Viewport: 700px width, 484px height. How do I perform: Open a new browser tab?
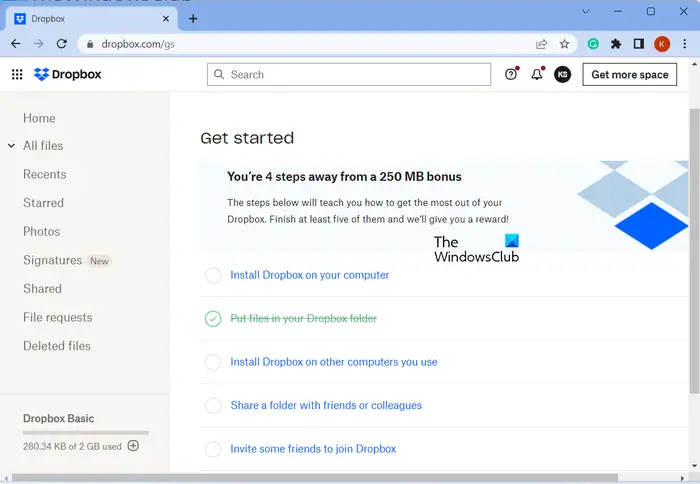tap(193, 18)
